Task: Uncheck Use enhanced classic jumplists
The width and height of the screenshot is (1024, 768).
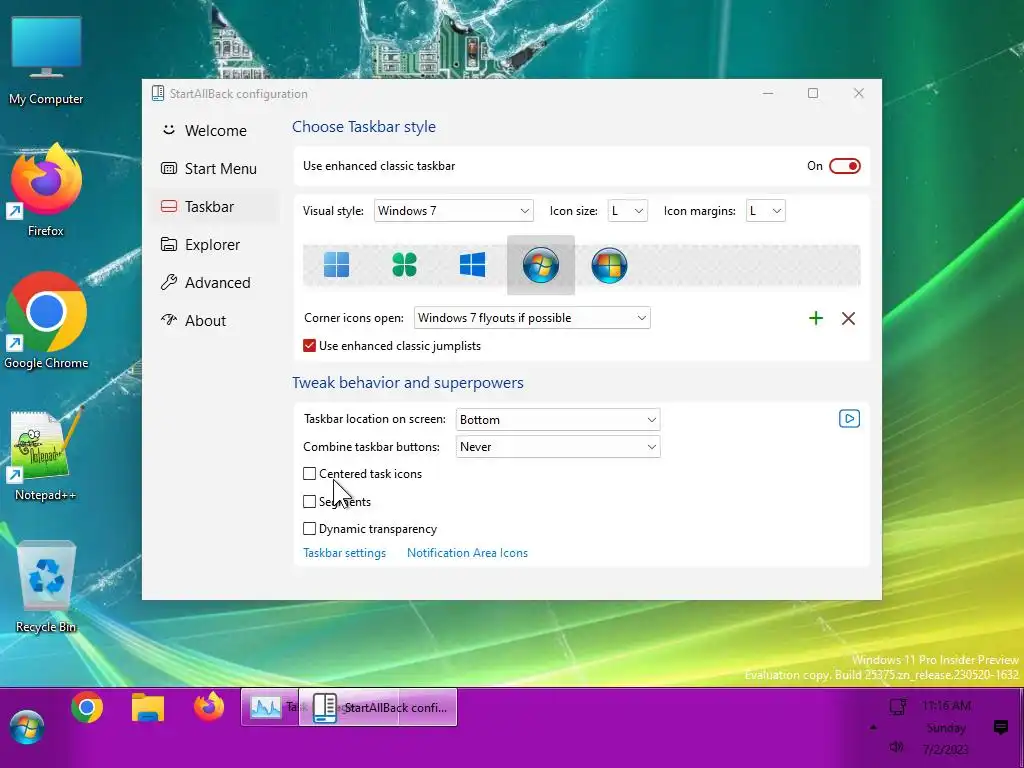Action: 310,345
